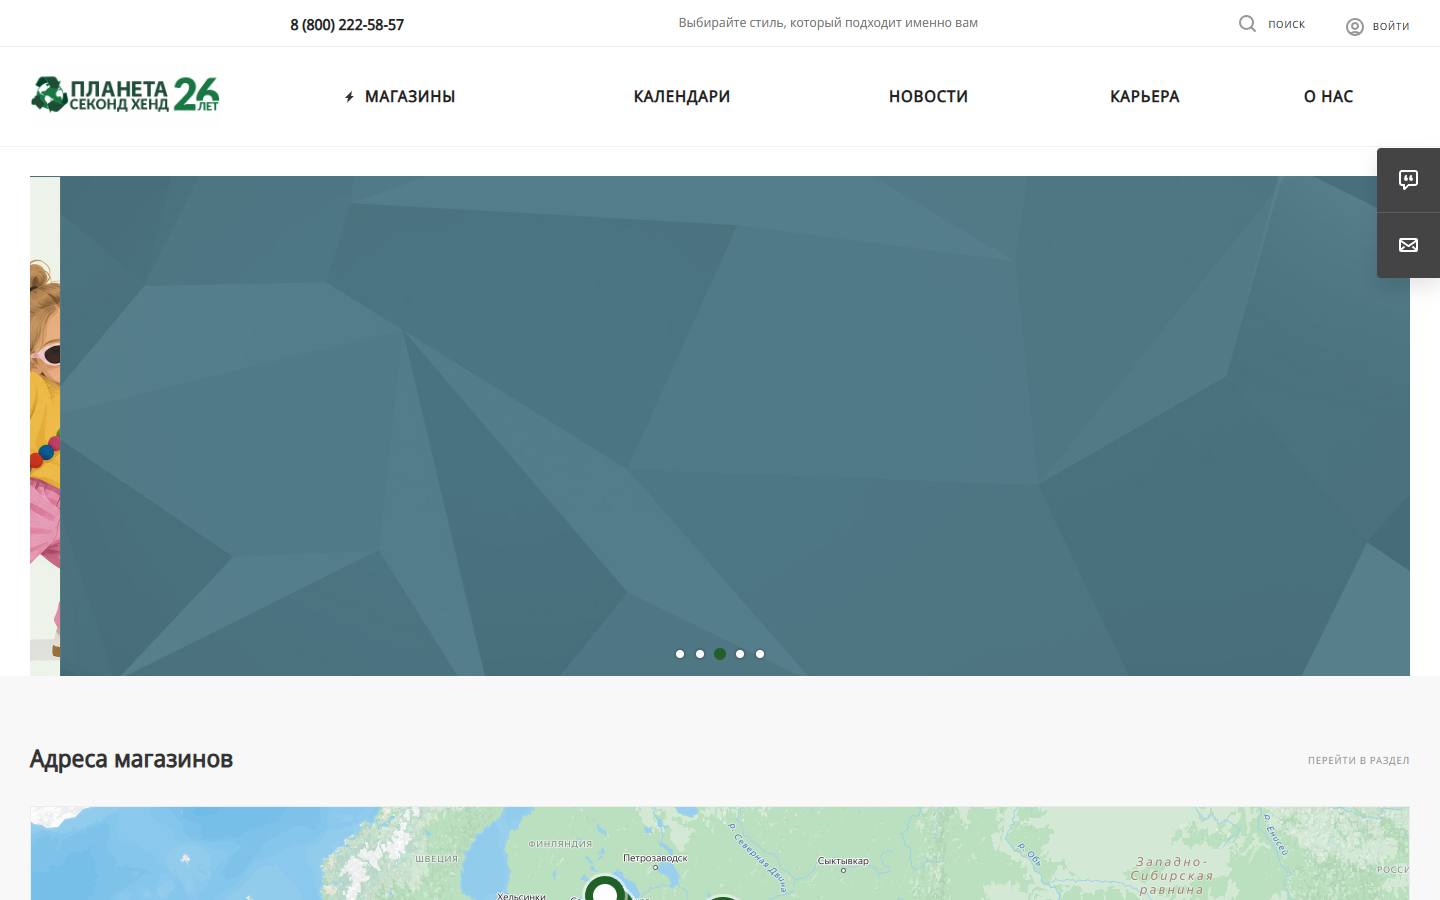Call phone number 8 (800) 222-58-57
Image resolution: width=1440 pixels, height=900 pixels.
(347, 25)
